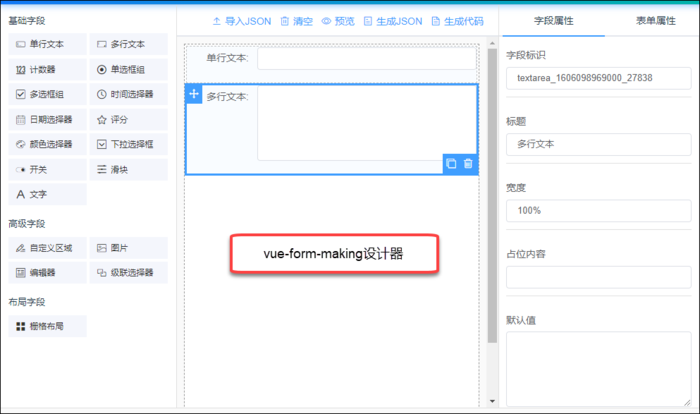
Task: Add the 时间选择器 time picker component
Action: tap(129, 94)
